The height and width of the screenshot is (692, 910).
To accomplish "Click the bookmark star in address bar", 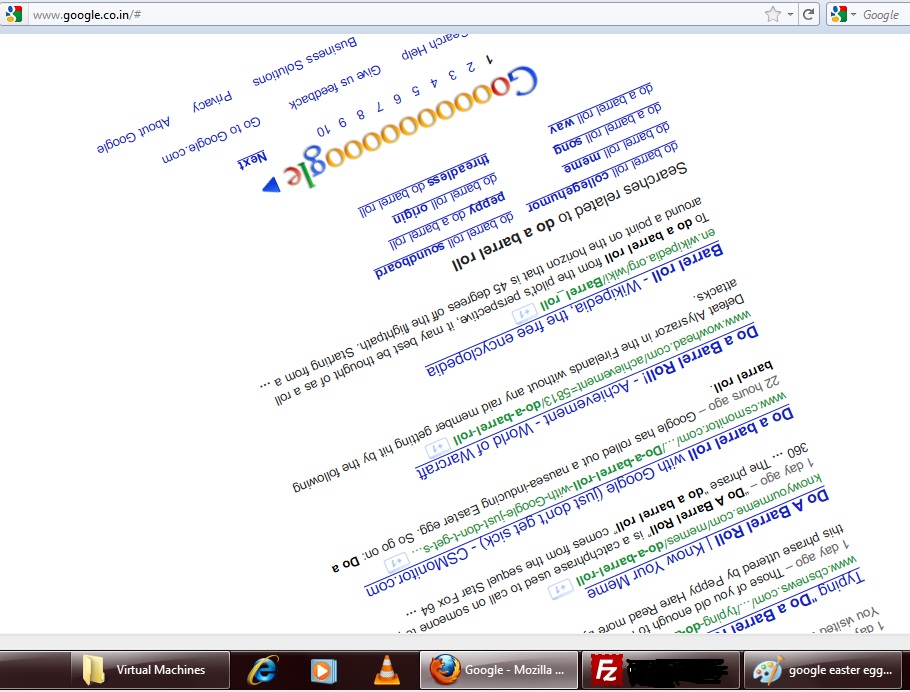I will 772,14.
